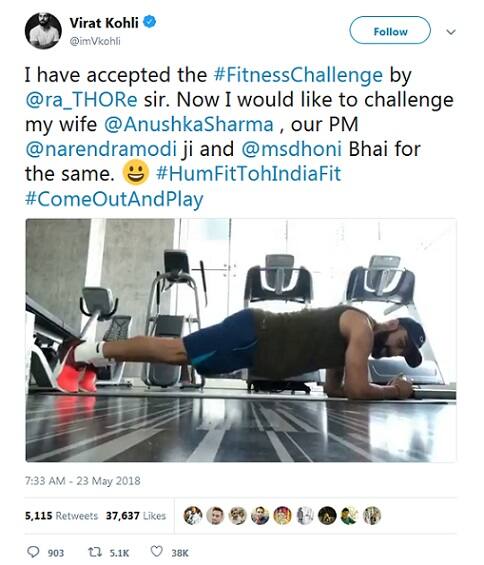This screenshot has height=565, width=484.
Task: Open first liker avatar in the row
Action: pos(193,515)
